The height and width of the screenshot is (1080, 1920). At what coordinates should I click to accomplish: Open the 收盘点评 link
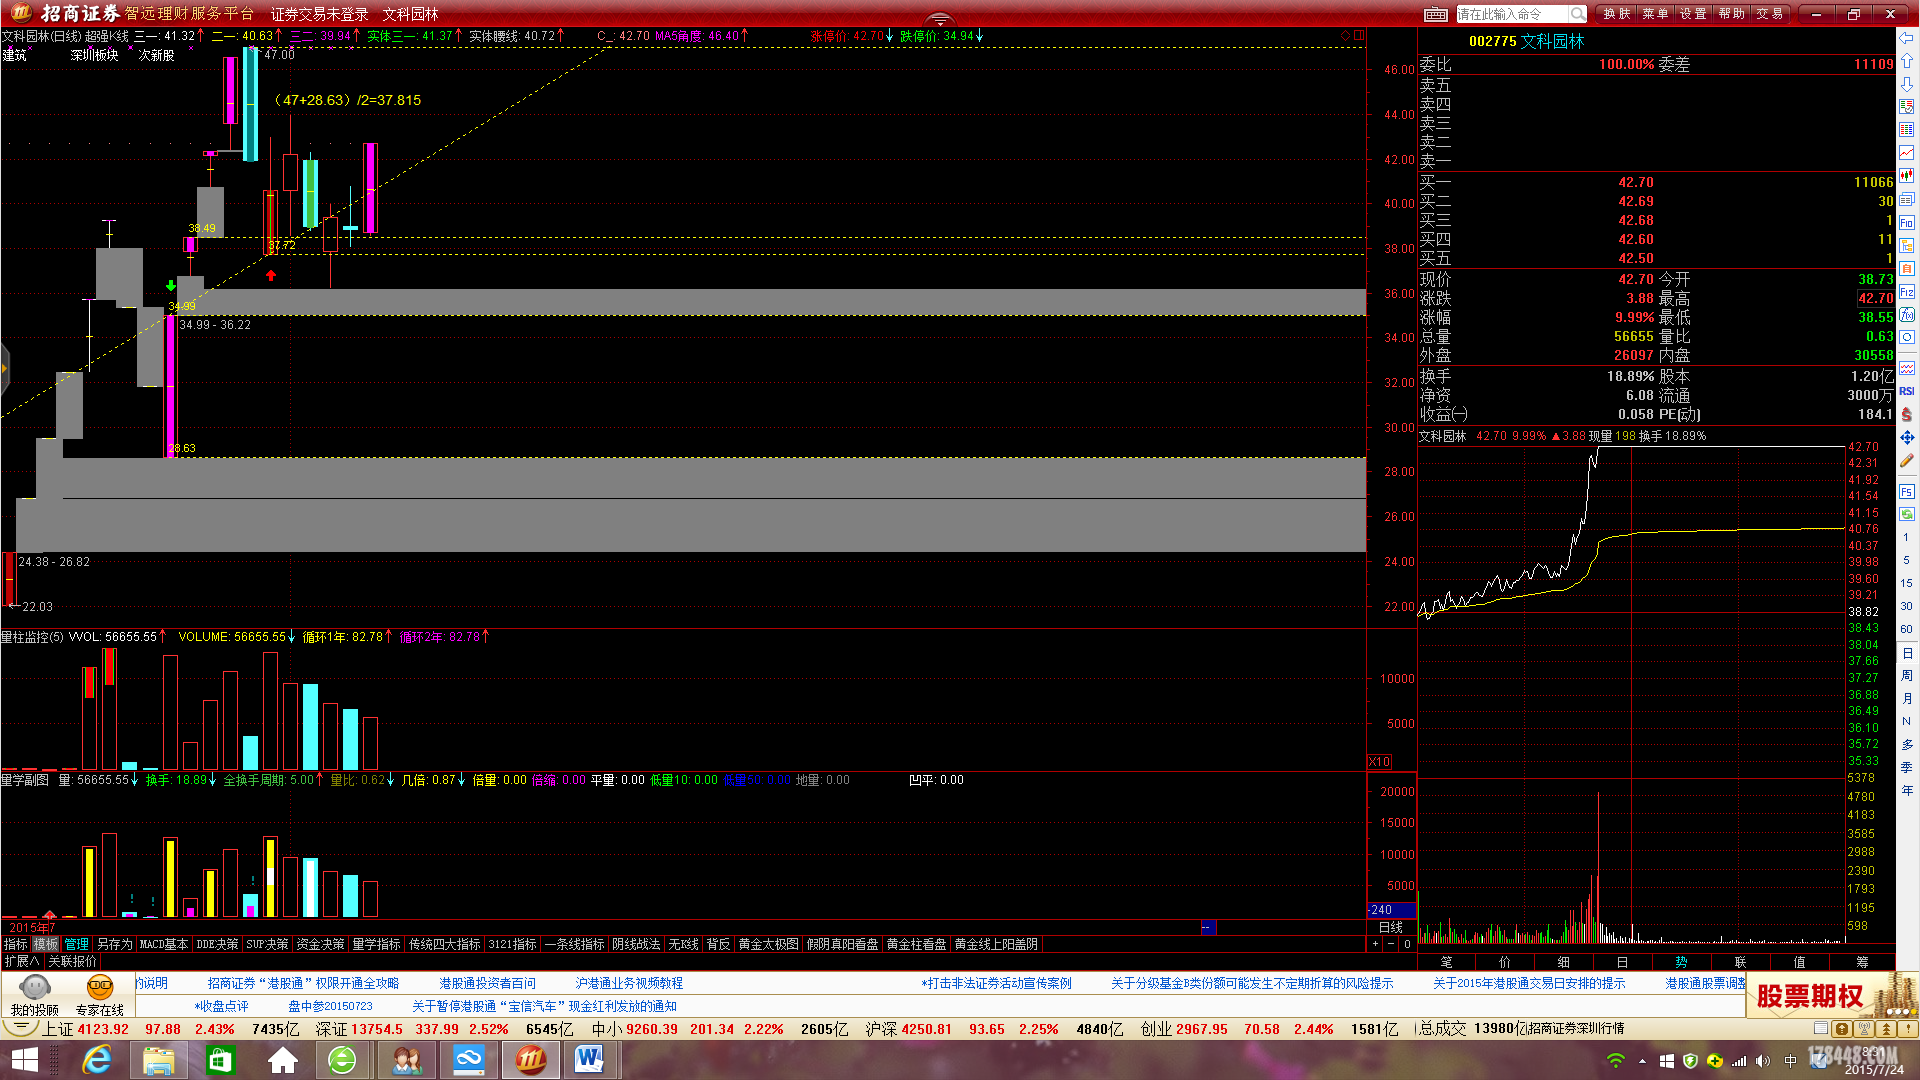pyautogui.click(x=222, y=1007)
